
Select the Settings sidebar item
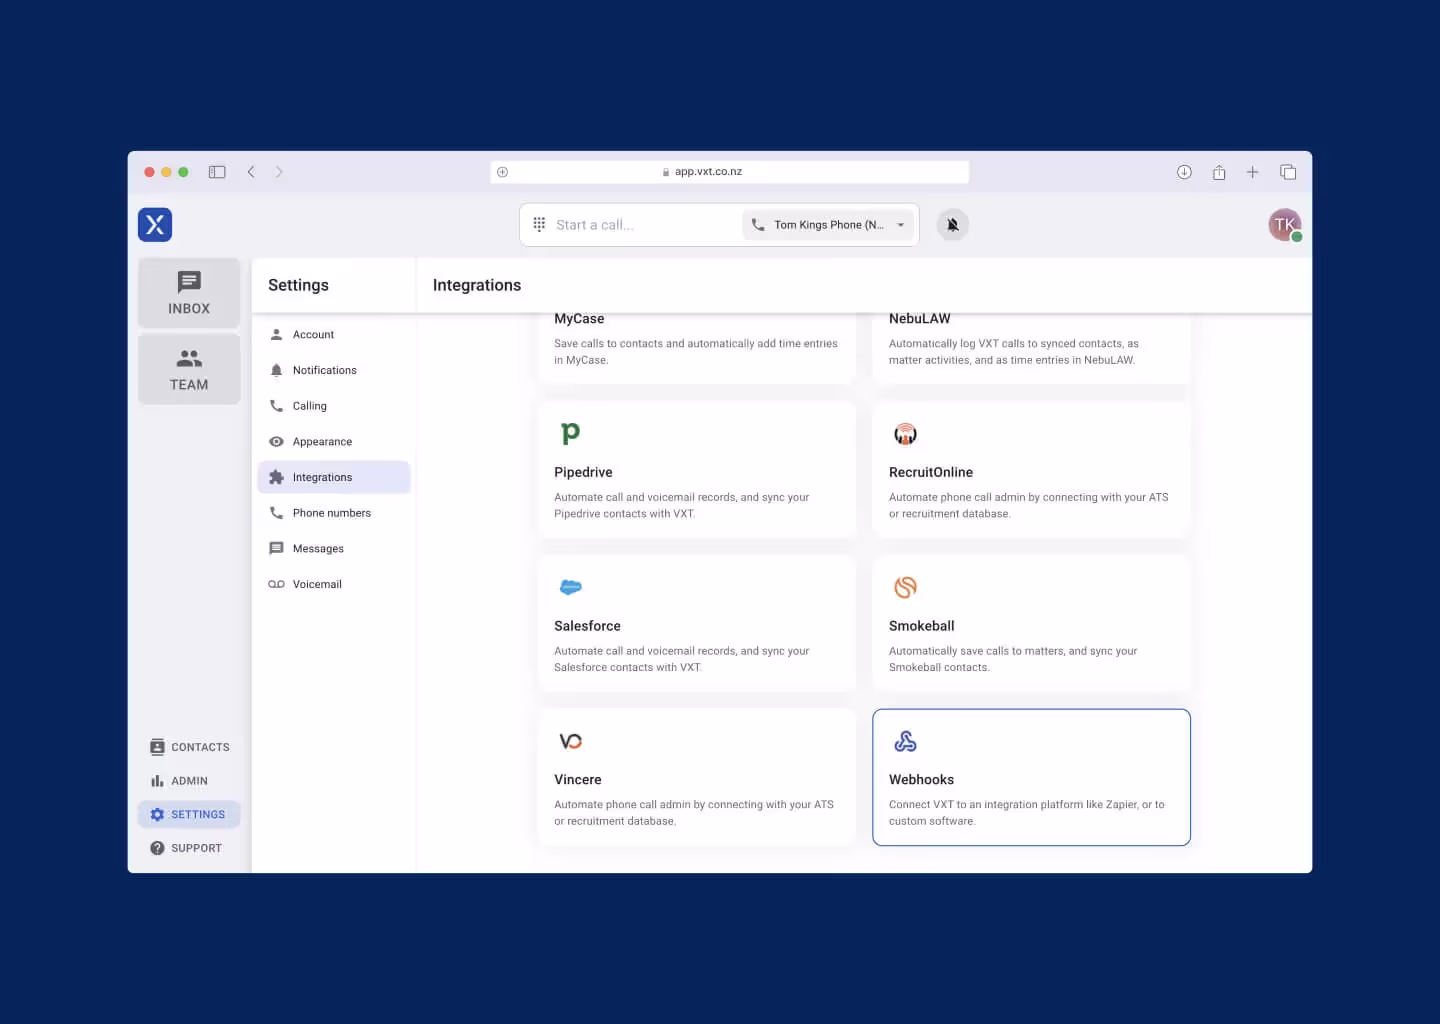tap(189, 814)
